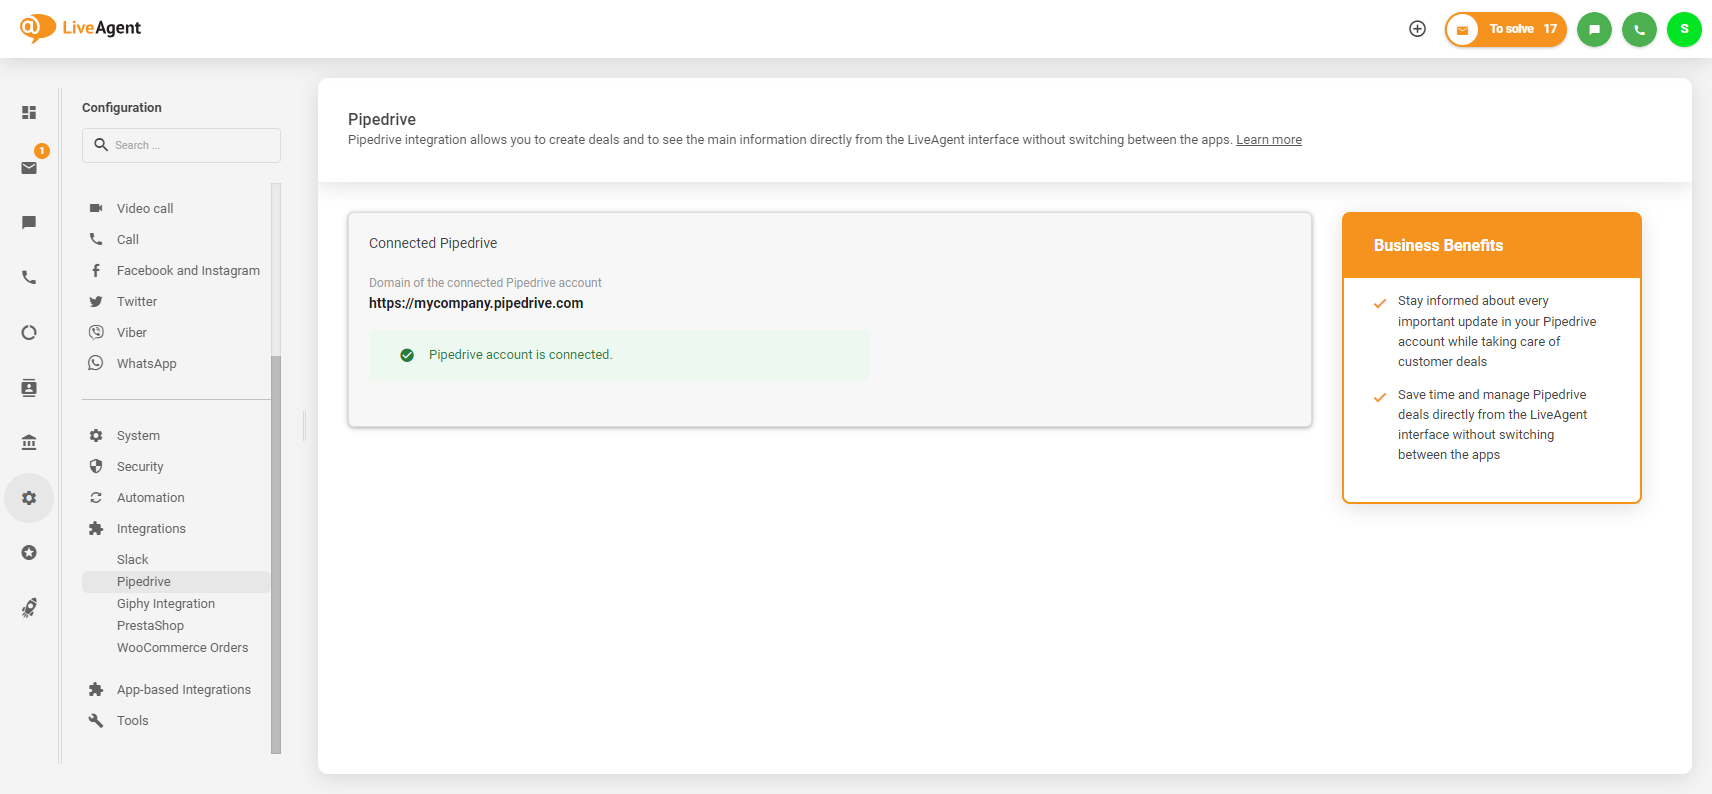Screen dimensions: 1712x794
Task: Open the Chats icon in left sidebar
Action: coord(29,222)
